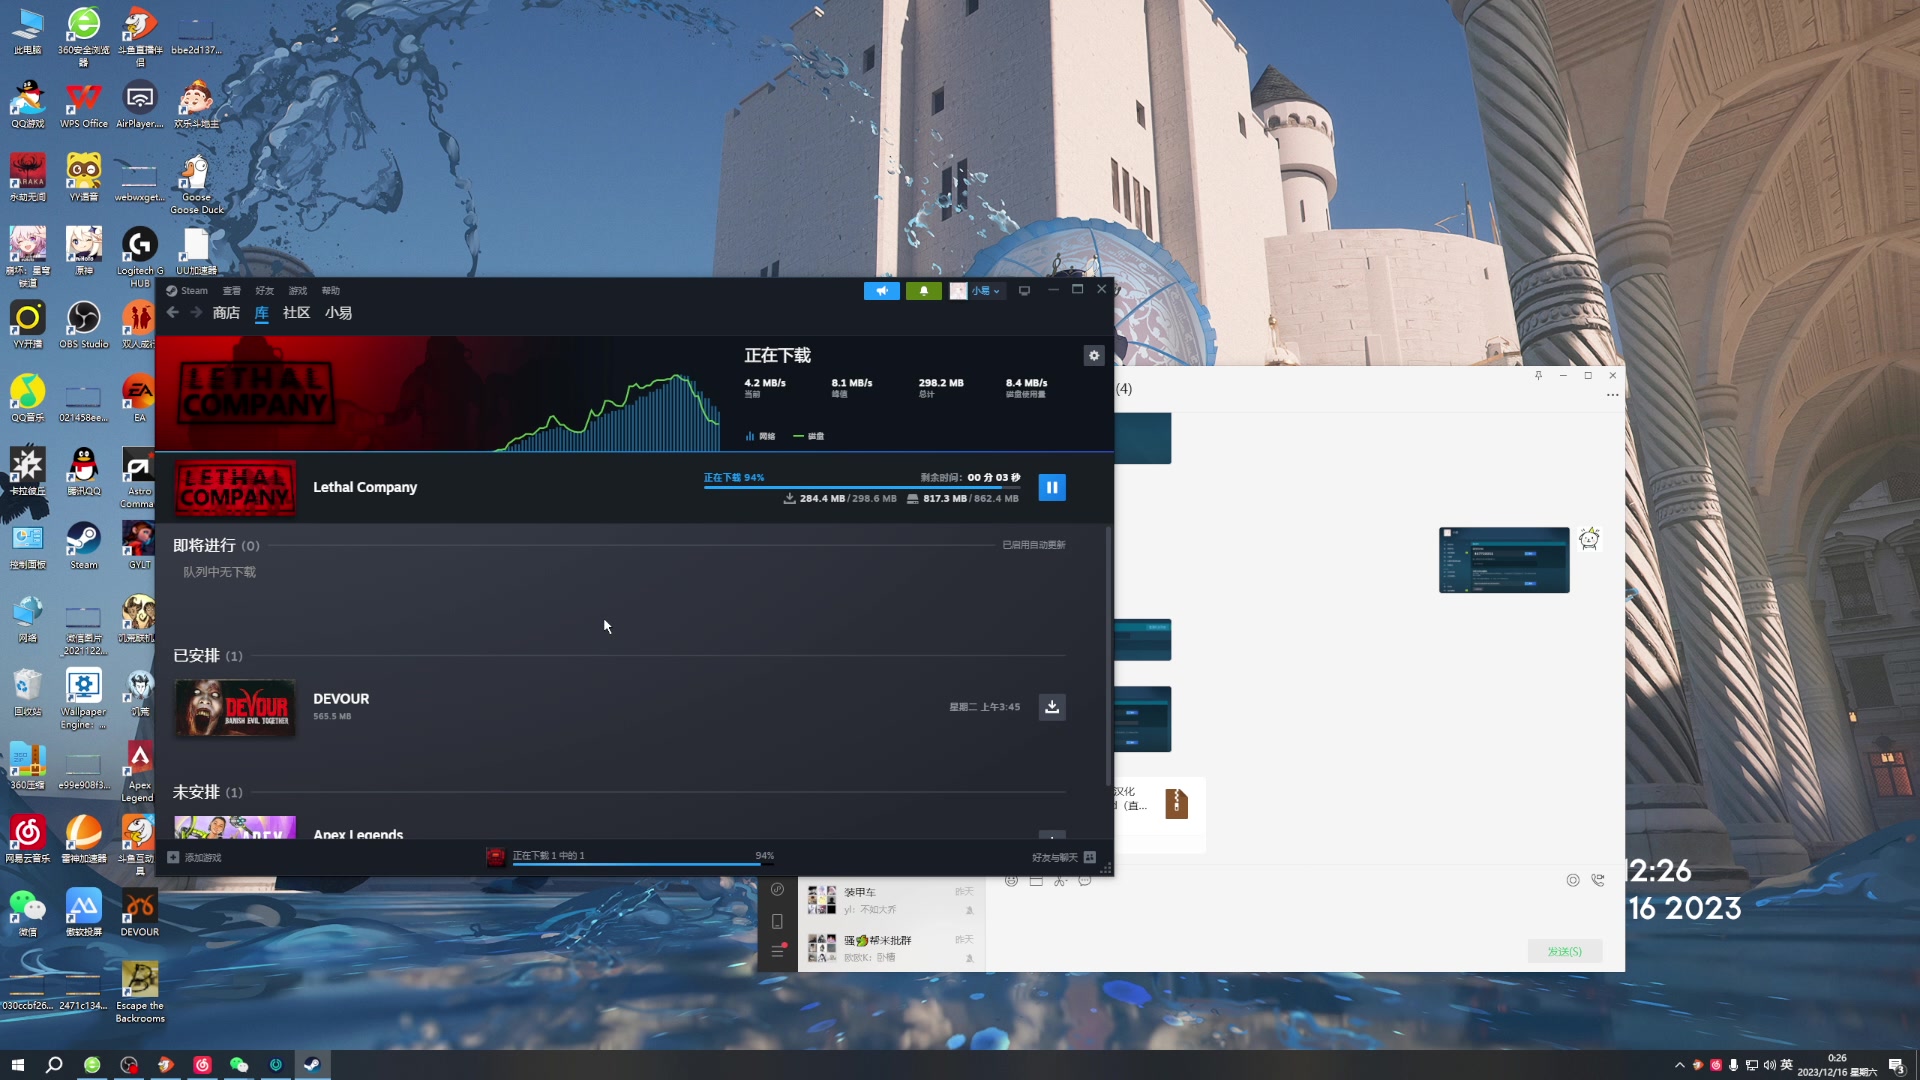
Task: Open the Lethal Company game thumbnail
Action: [235, 488]
